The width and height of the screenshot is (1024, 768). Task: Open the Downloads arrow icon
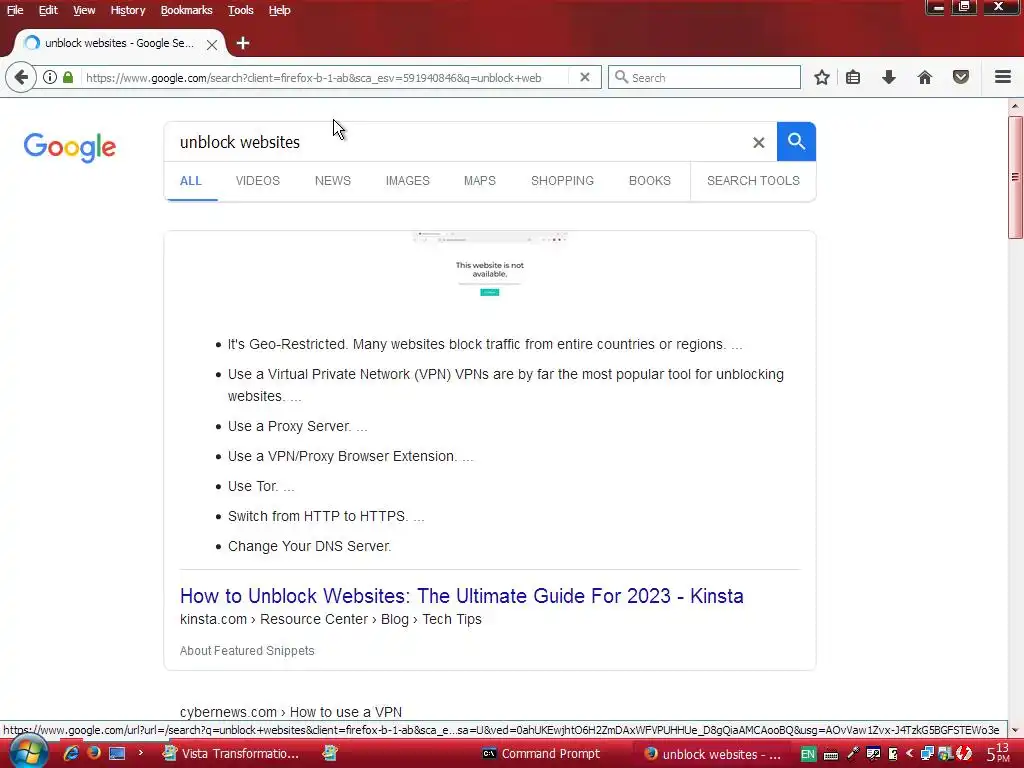point(889,78)
